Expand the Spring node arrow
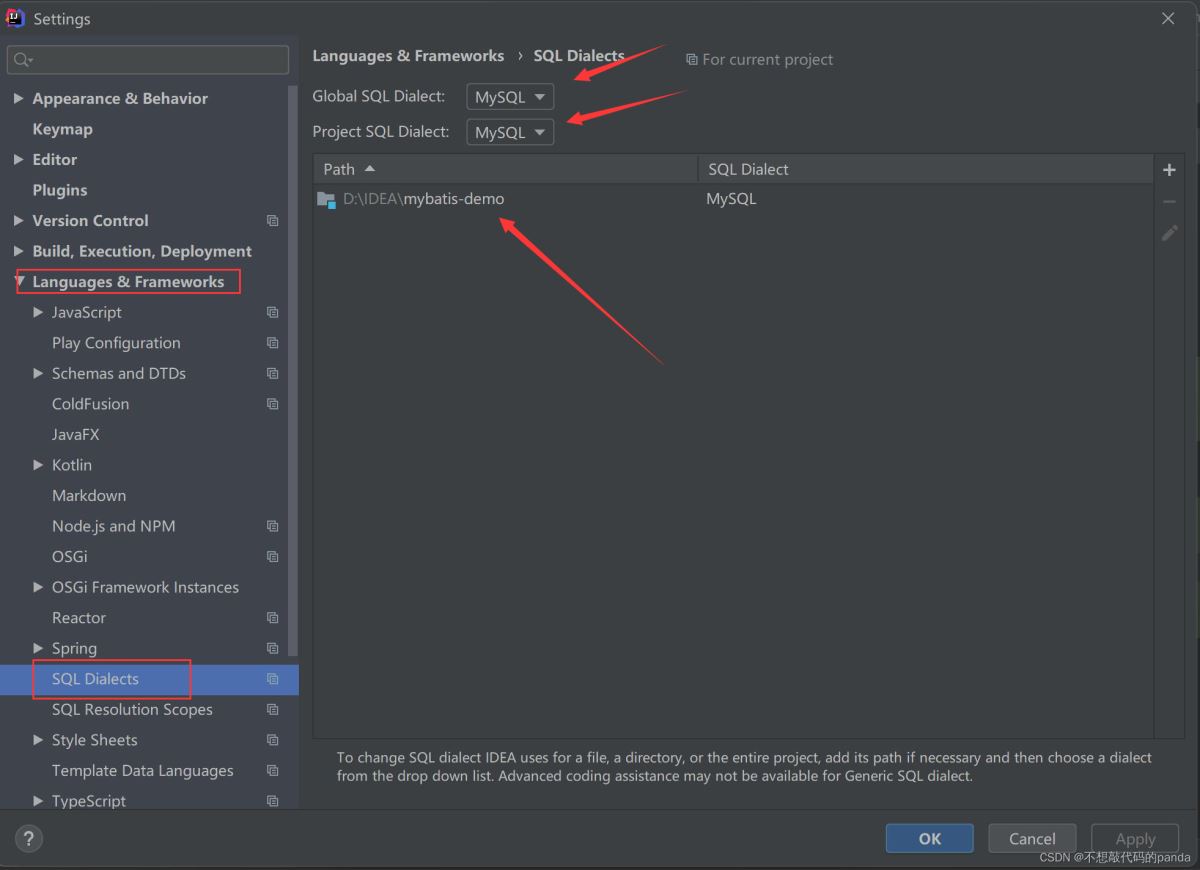1200x870 pixels. coord(38,649)
